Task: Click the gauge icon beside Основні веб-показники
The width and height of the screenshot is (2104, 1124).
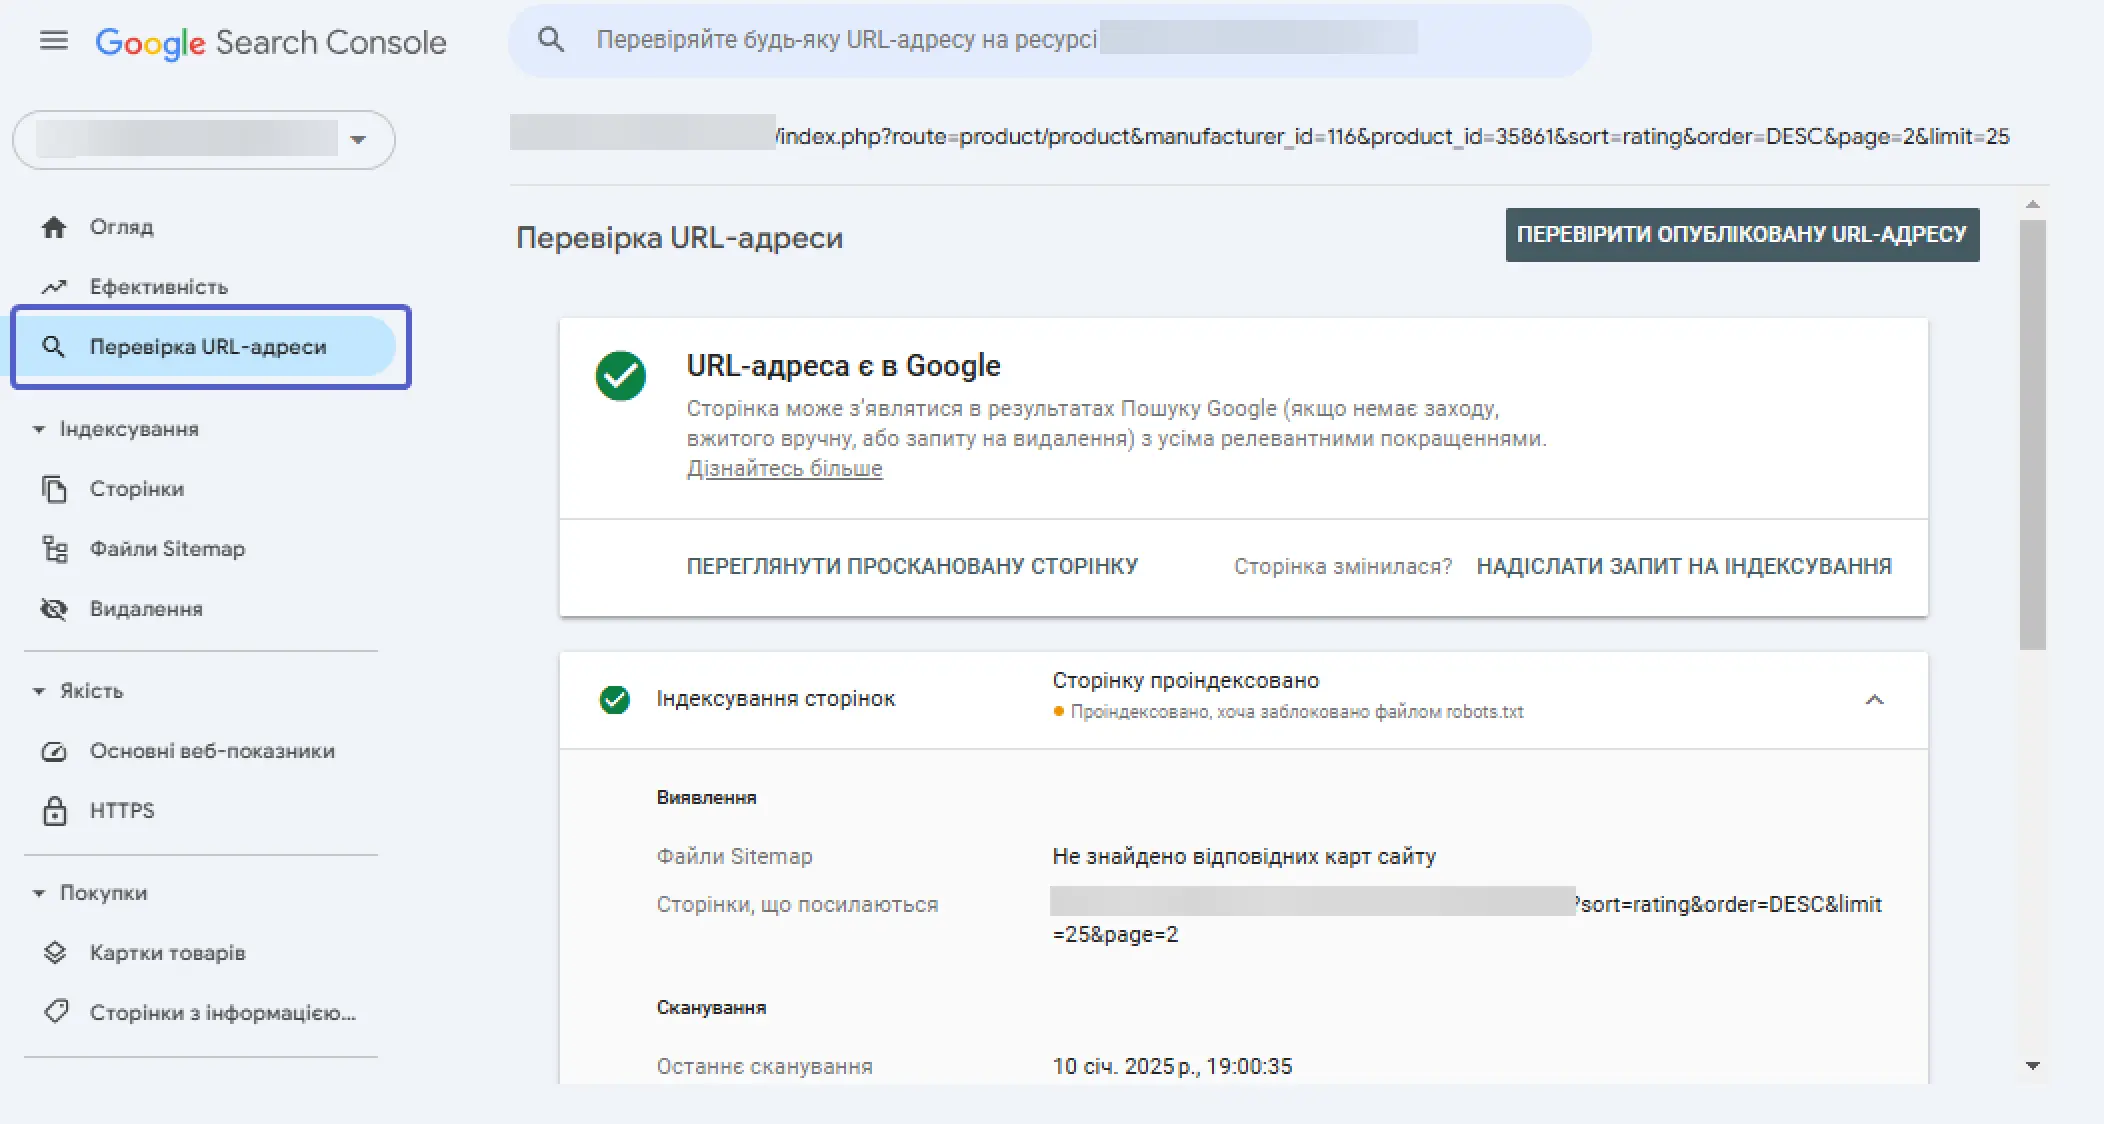Action: [x=54, y=751]
